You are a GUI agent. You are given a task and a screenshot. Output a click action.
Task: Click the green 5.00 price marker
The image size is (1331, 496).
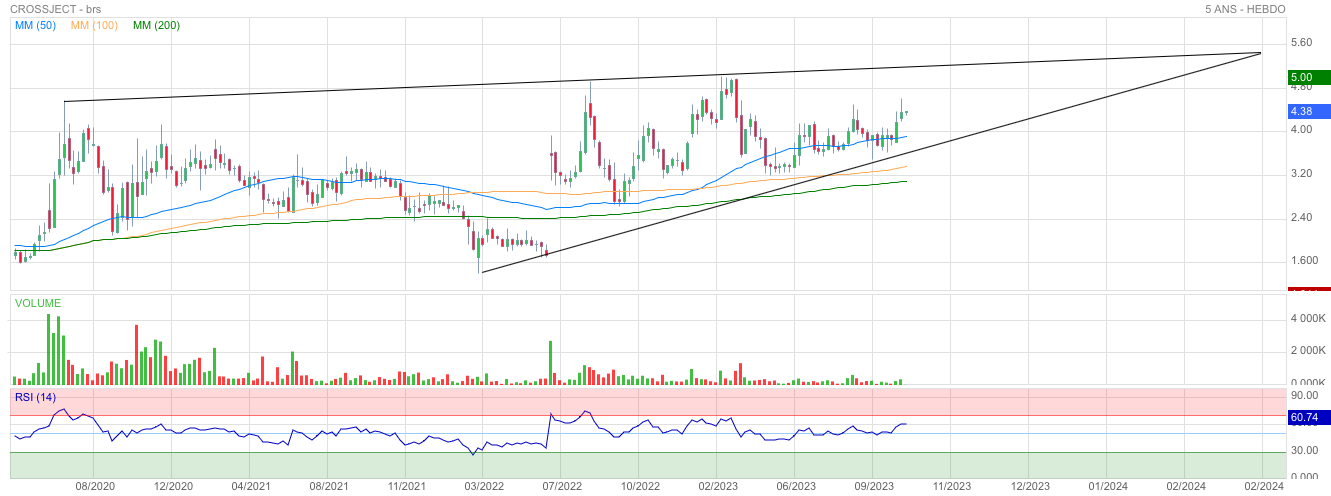pos(1308,77)
